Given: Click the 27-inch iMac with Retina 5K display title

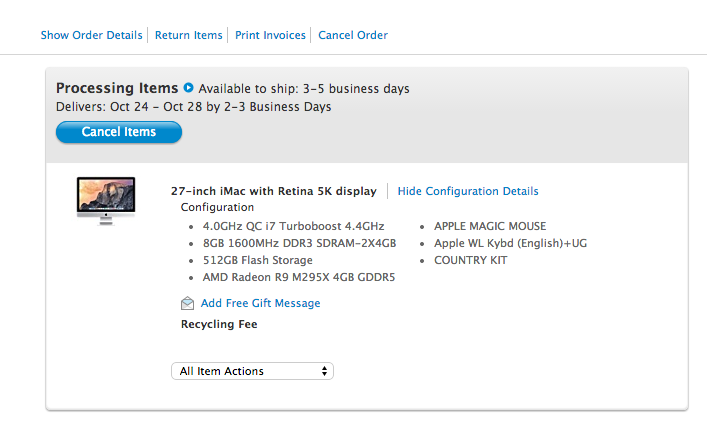Looking at the screenshot, I should [x=274, y=191].
